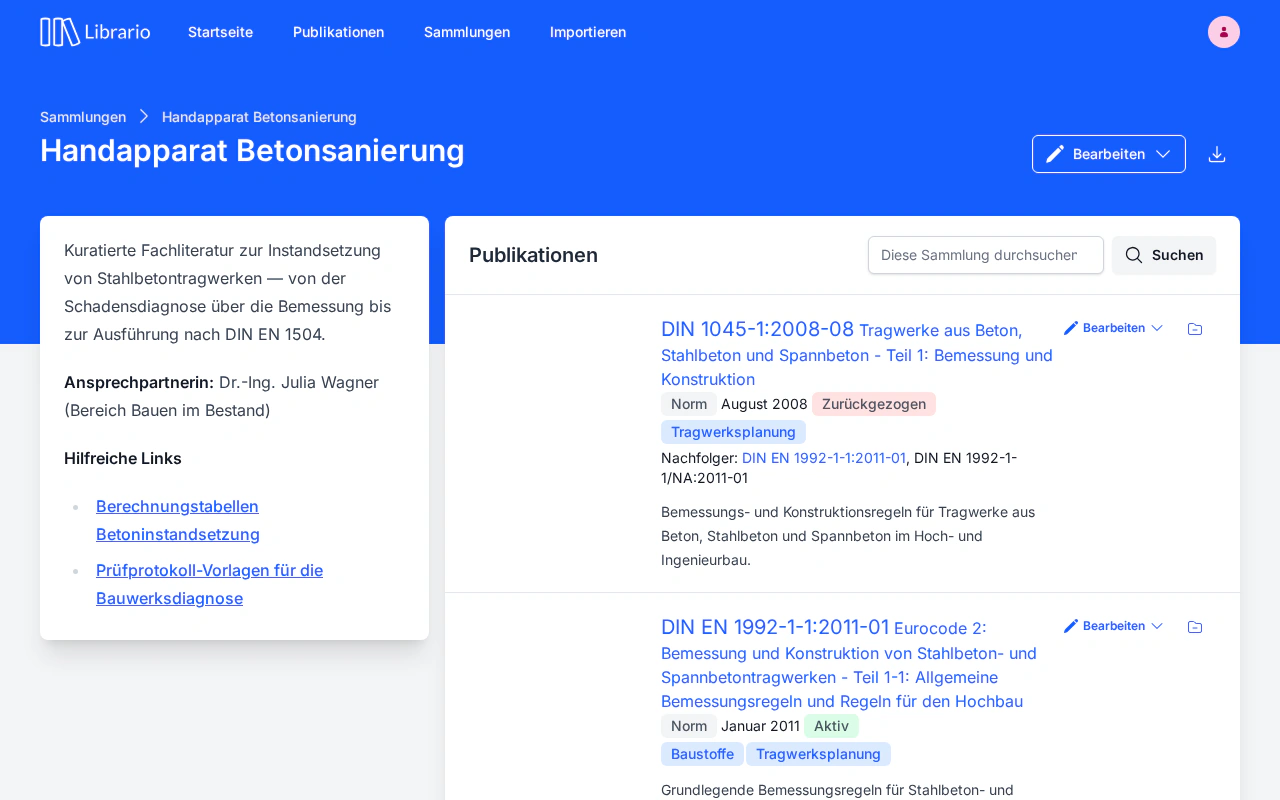Open DIN EN 1992-1-1:2011-01 Eurocode 2 title
This screenshot has width=1280, height=800.
click(x=850, y=664)
